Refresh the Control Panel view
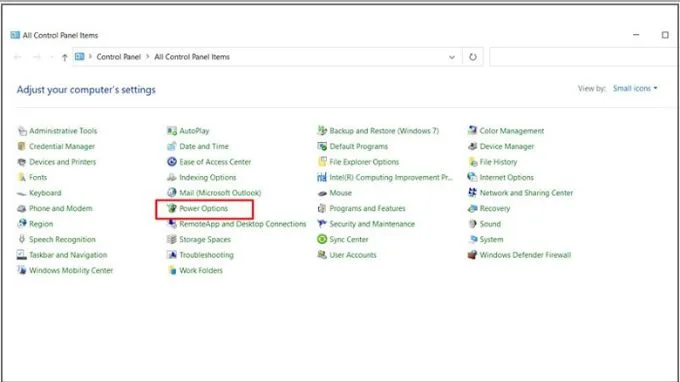Viewport: 680px width, 382px height. (473, 57)
